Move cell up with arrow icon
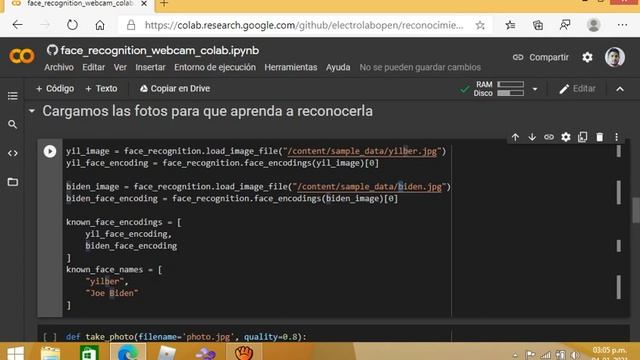 point(515,137)
